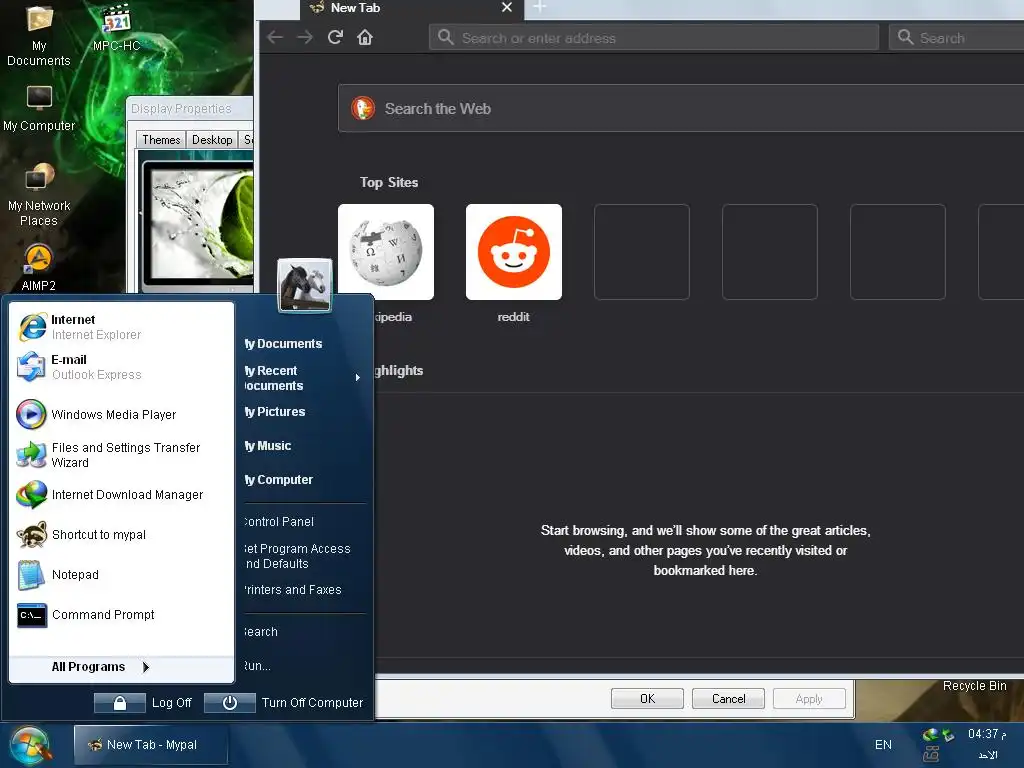Go to browser Home page
This screenshot has width=1024, height=768.
tap(365, 37)
